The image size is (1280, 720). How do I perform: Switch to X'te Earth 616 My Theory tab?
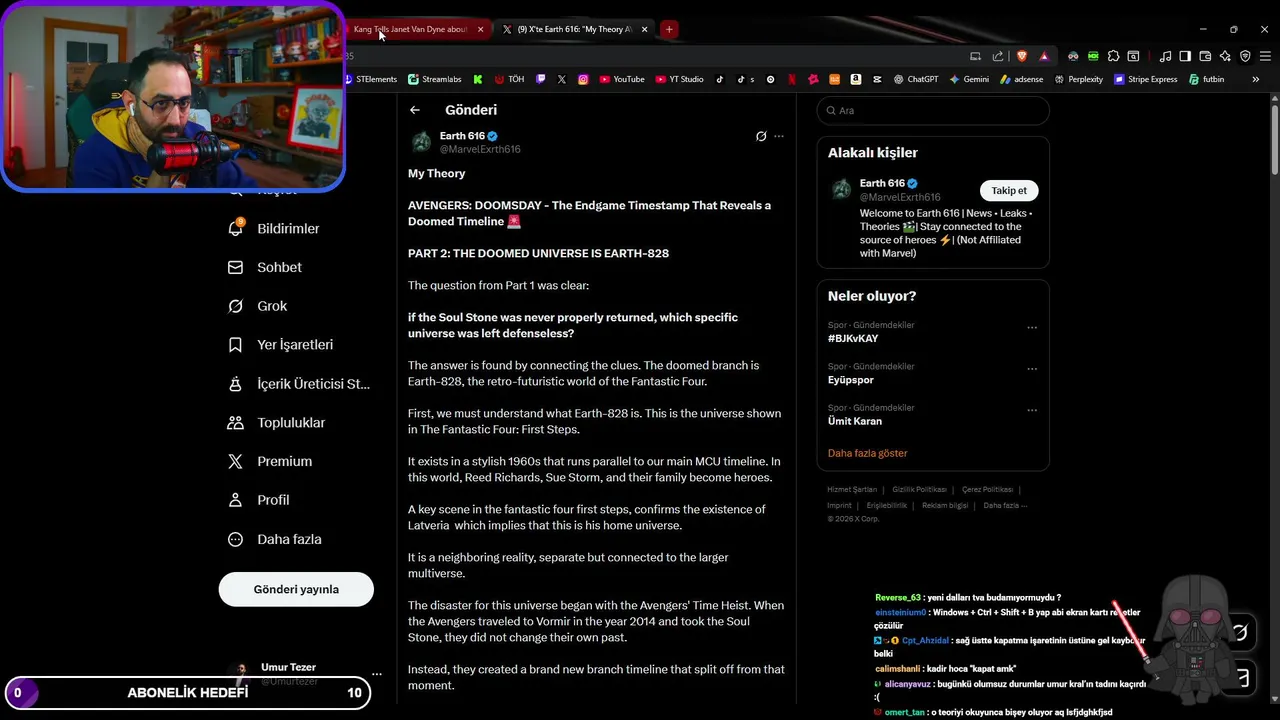tap(573, 29)
